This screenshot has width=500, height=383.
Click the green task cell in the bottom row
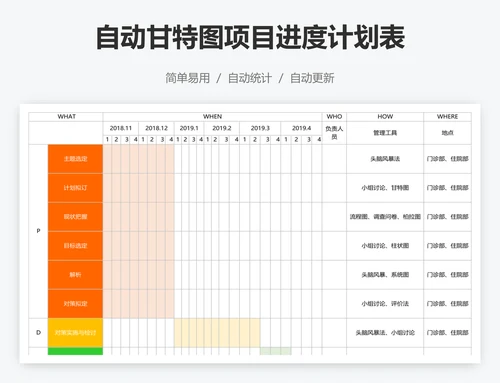pyautogui.click(x=75, y=351)
